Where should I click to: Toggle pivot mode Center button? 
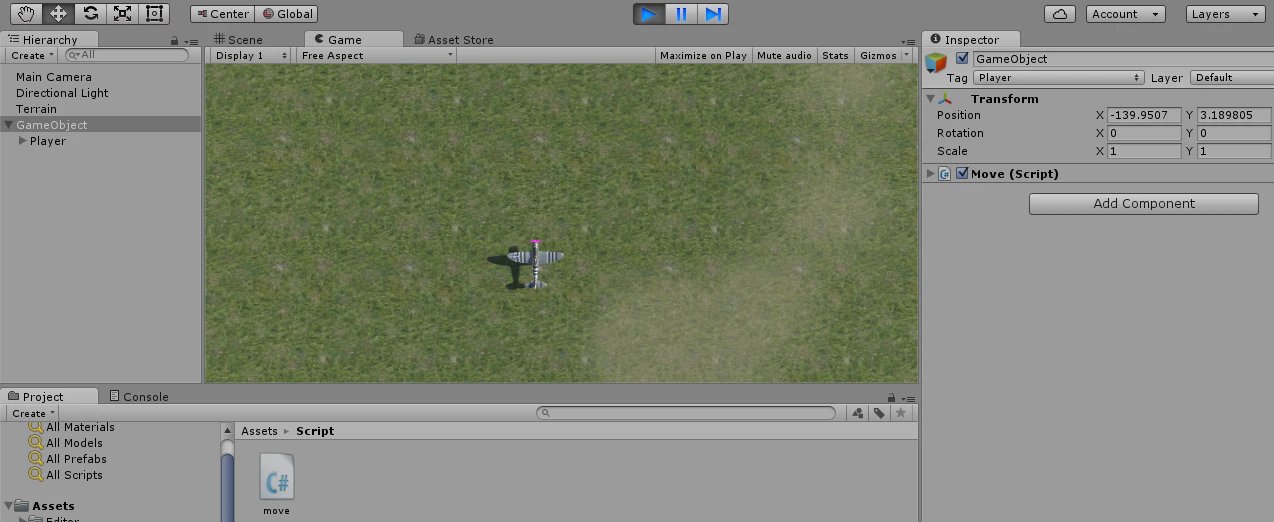coord(223,14)
